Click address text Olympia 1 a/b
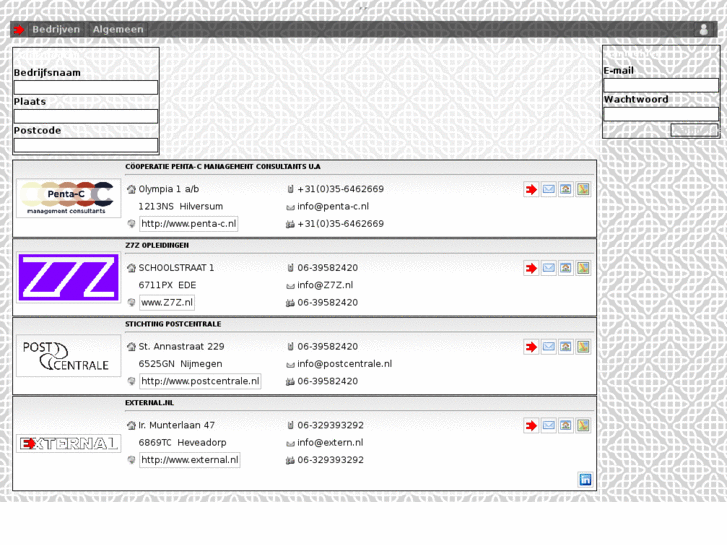727x545 pixels. pos(169,189)
